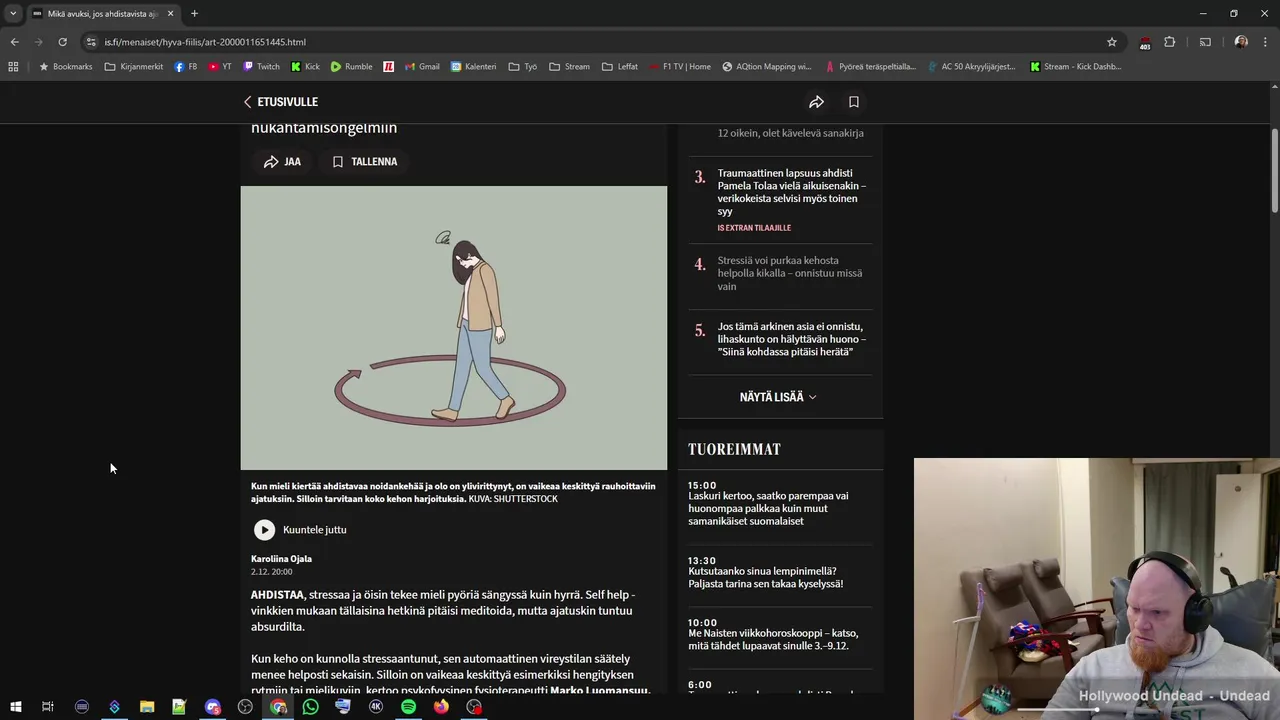Open the 4K downloader taskbar icon
1280x720 pixels.
tap(376, 707)
